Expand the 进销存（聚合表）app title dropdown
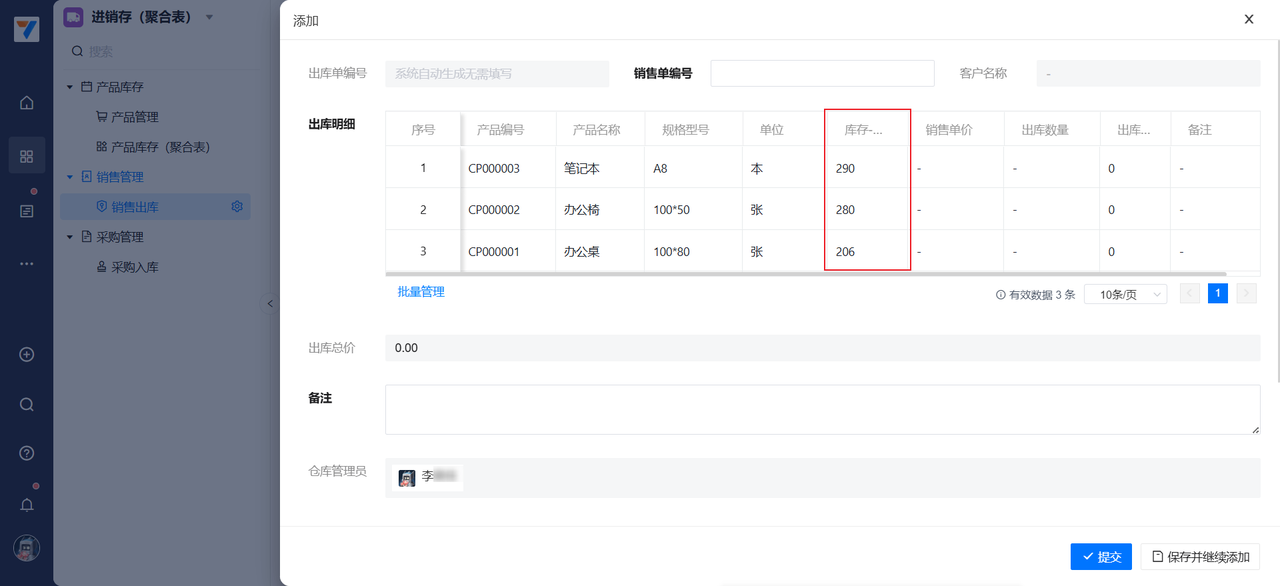The width and height of the screenshot is (1280, 586). [209, 17]
